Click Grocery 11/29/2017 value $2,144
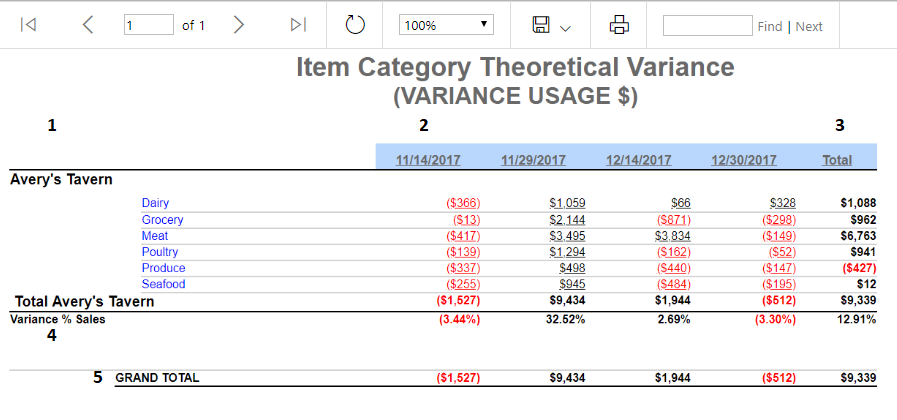The image size is (897, 420). pyautogui.click(x=567, y=220)
